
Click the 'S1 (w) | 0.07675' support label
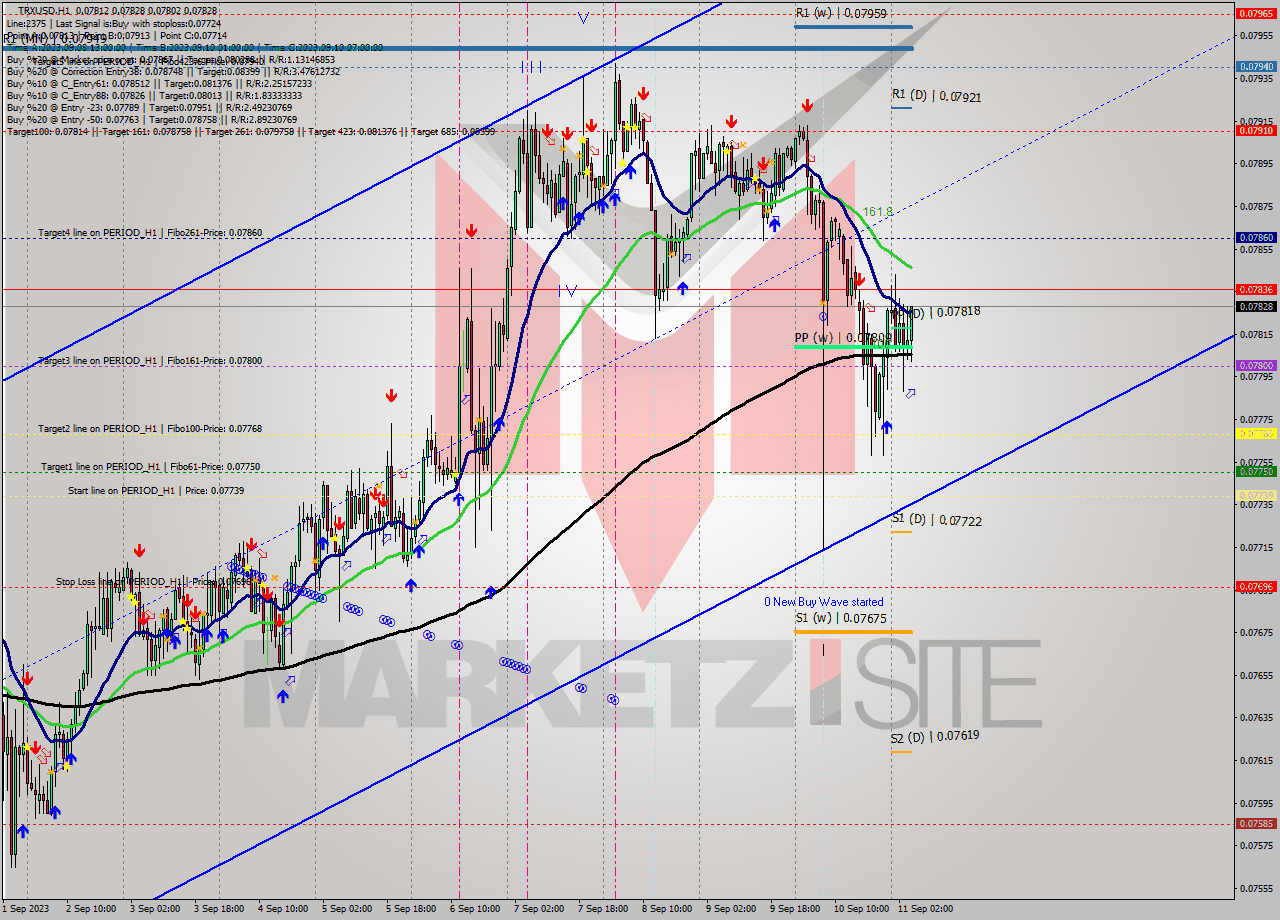[841, 619]
